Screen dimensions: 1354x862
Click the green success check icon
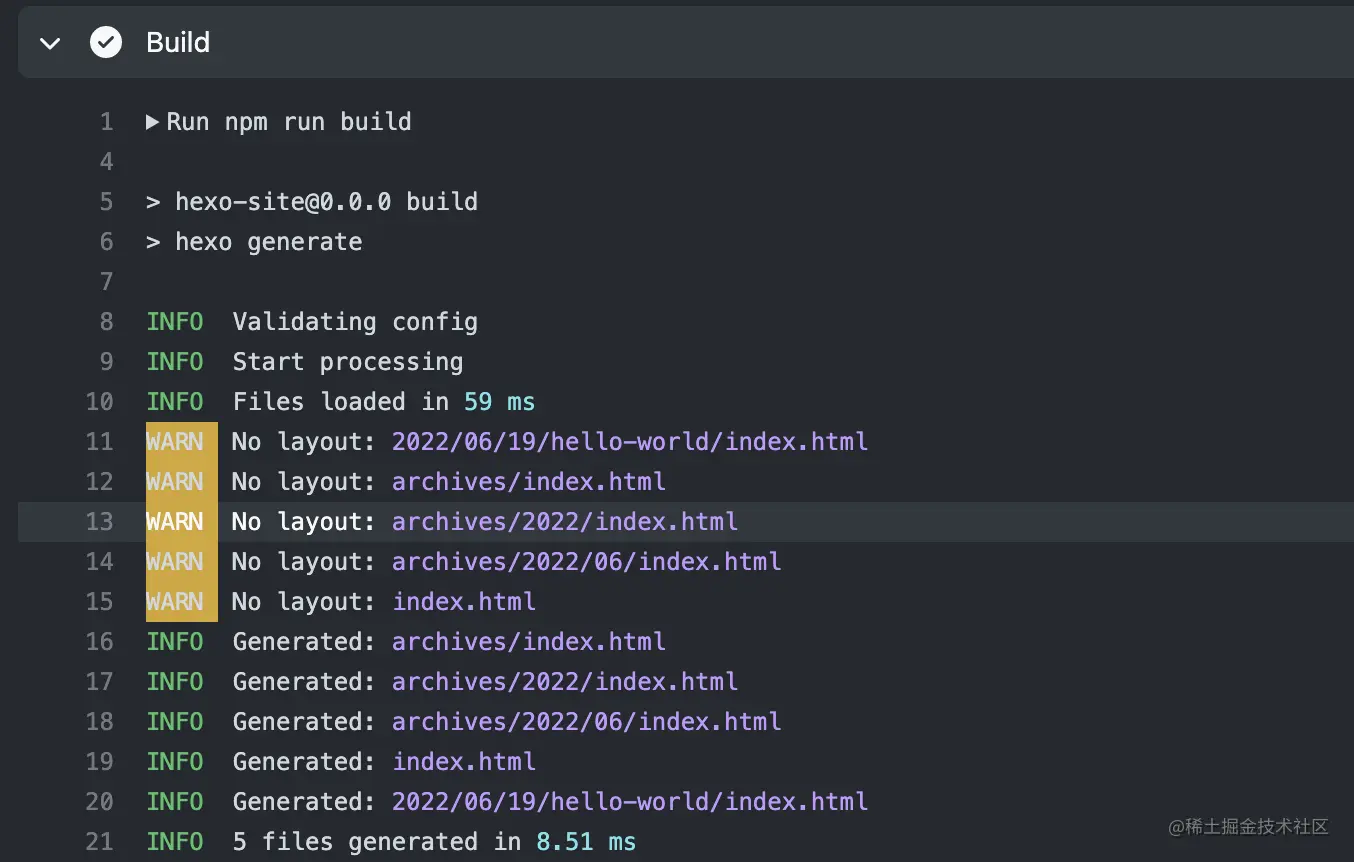click(106, 42)
